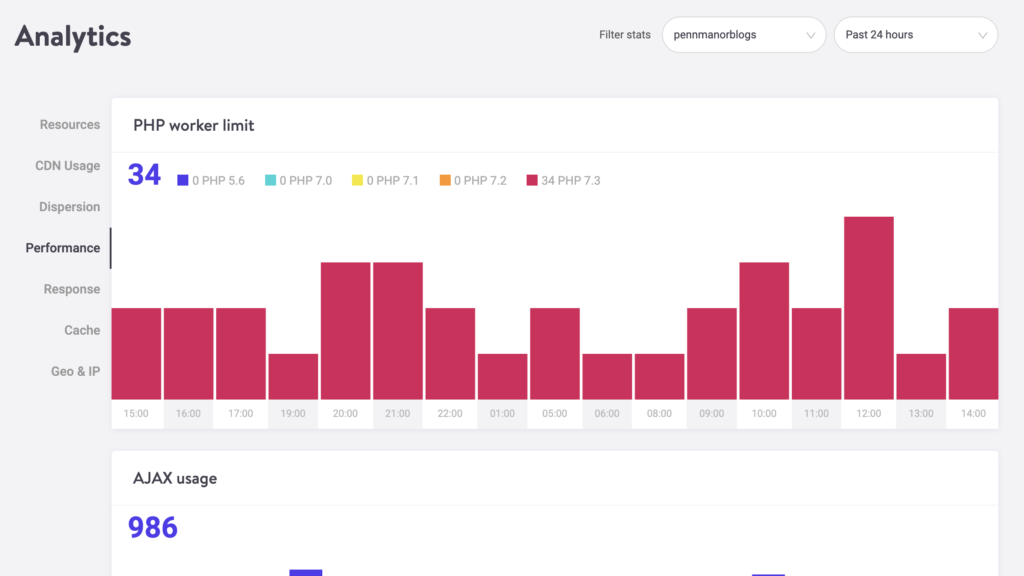Open CDN Usage section
The height and width of the screenshot is (576, 1024).
68,166
